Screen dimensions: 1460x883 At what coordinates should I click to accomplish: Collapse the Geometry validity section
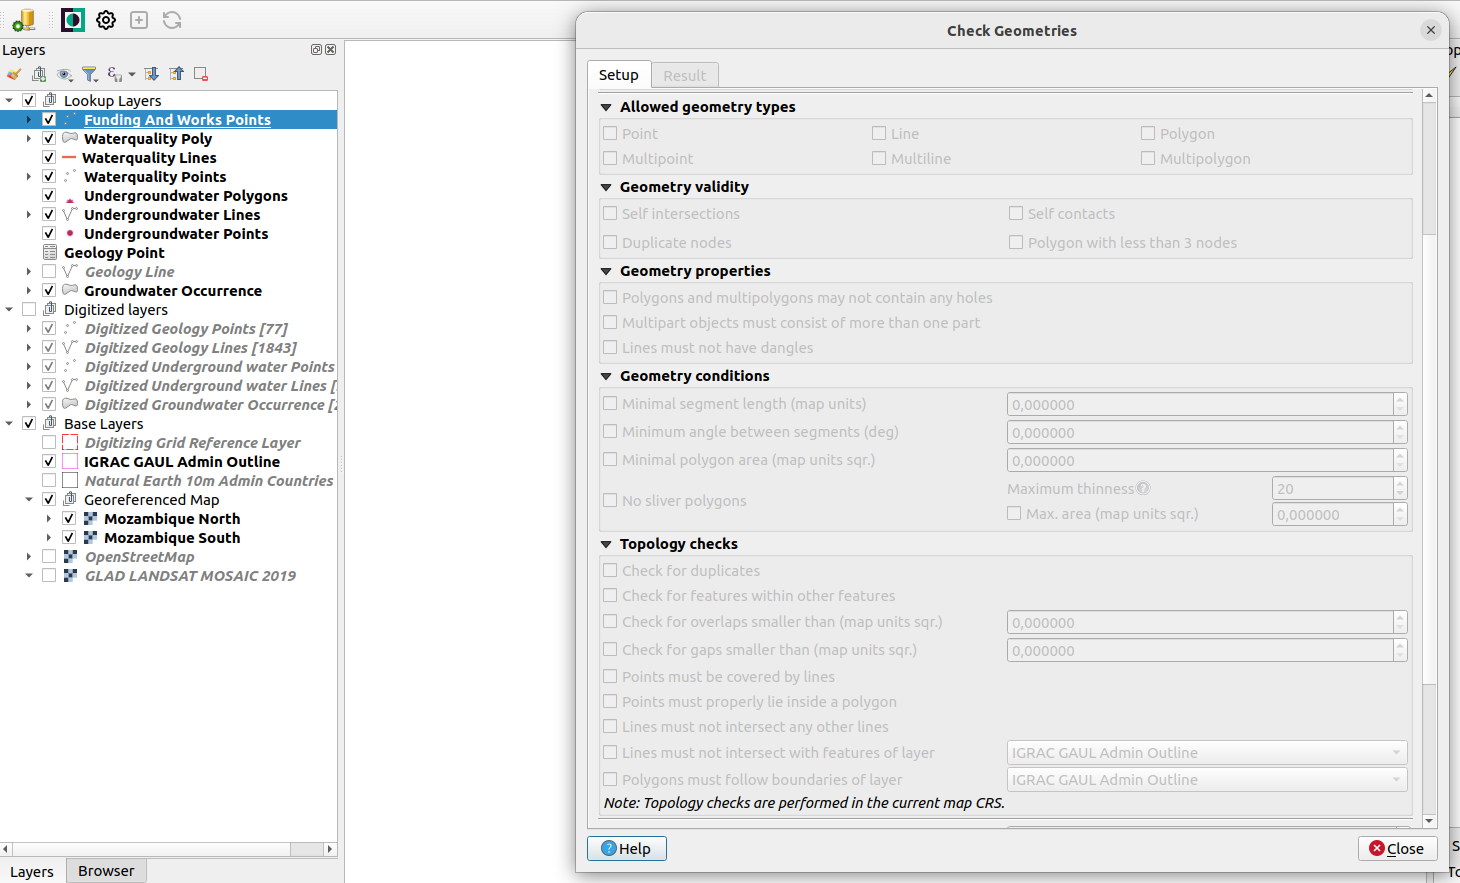(606, 187)
